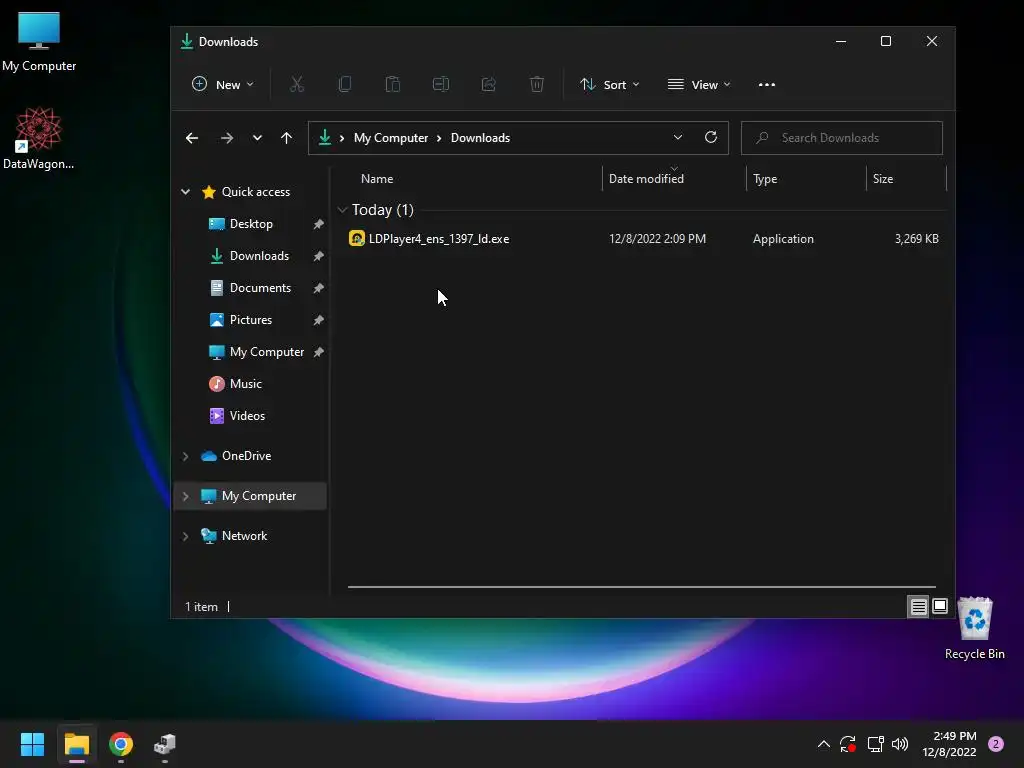The height and width of the screenshot is (768, 1024).
Task: Click the Paste clipboard icon
Action: [x=392, y=84]
